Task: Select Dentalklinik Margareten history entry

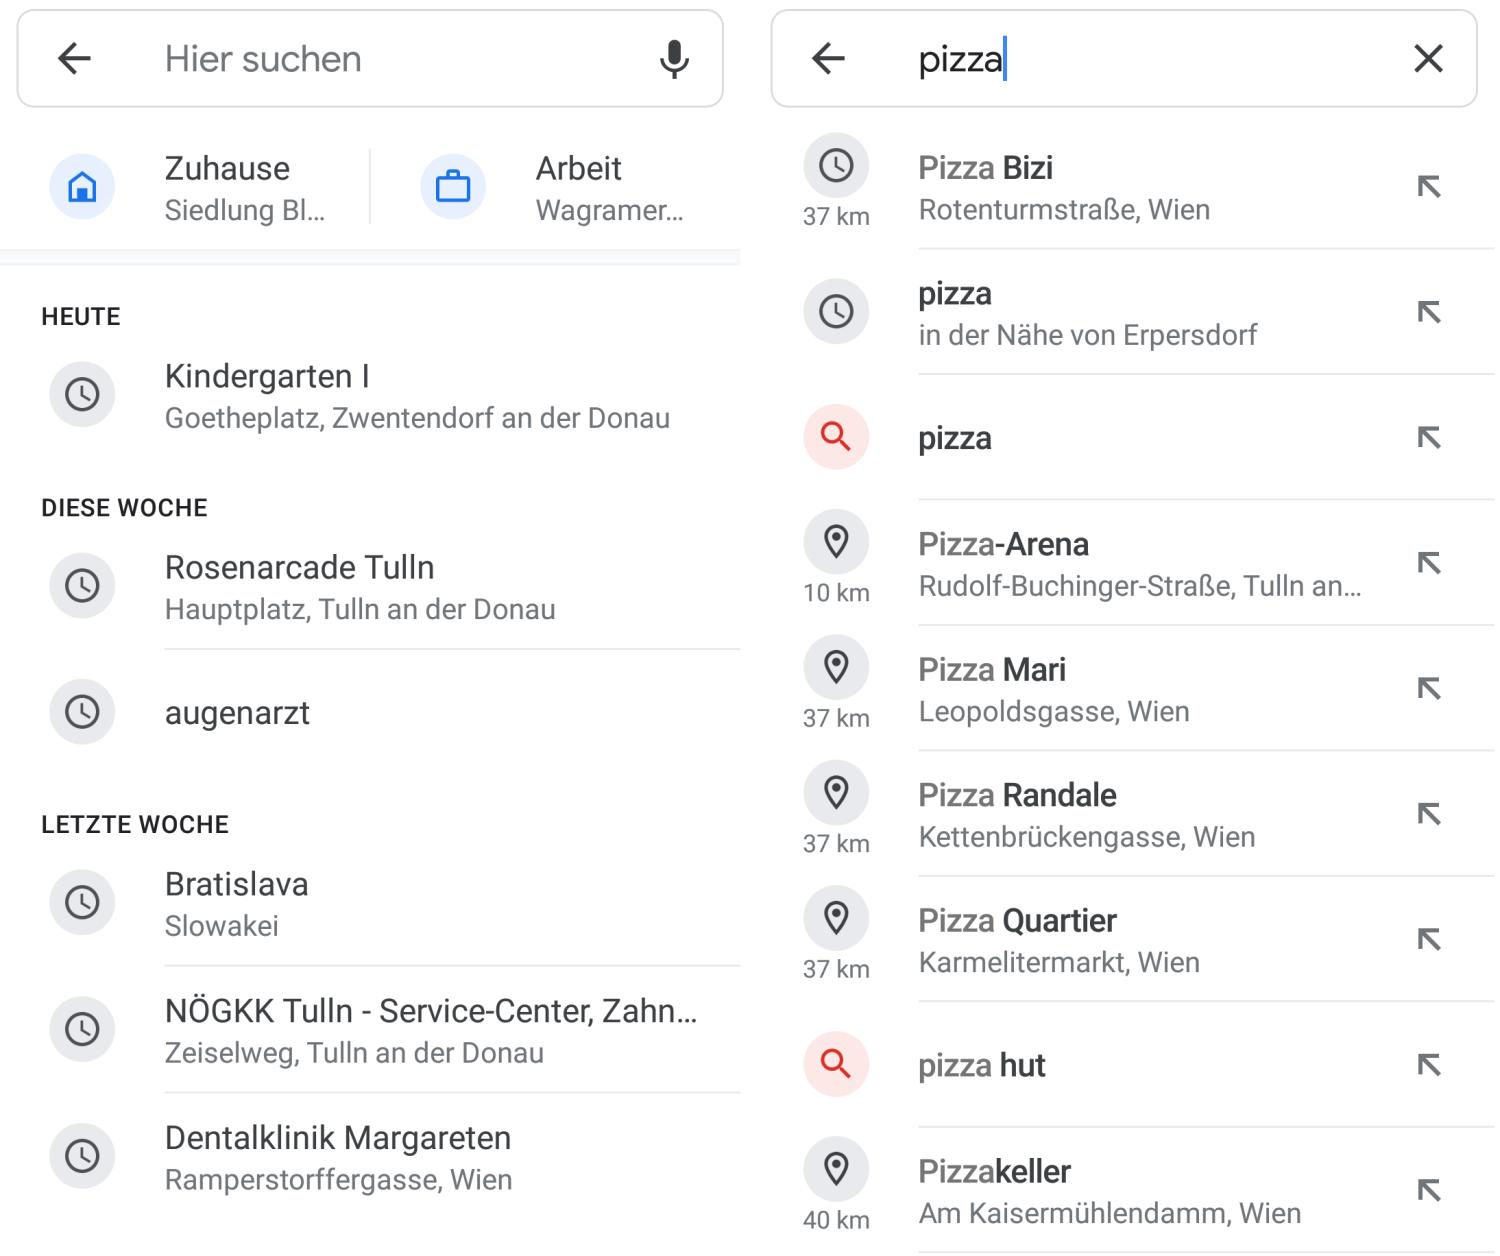Action: coord(338,1157)
